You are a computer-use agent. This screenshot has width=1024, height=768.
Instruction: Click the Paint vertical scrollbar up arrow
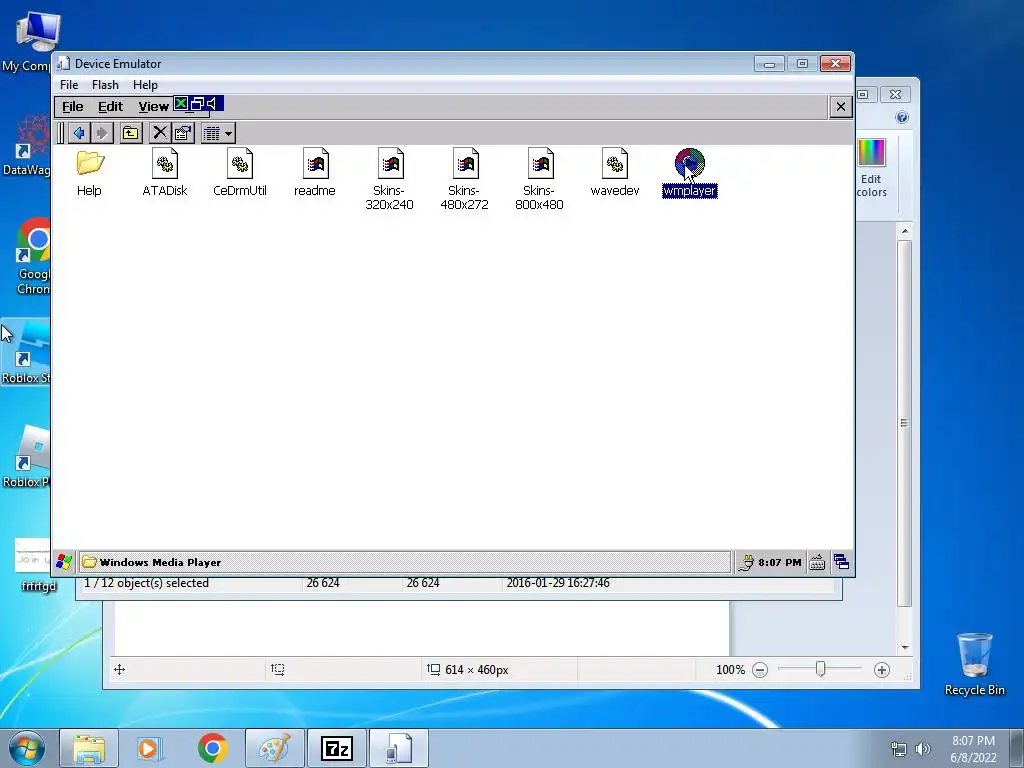(x=904, y=231)
